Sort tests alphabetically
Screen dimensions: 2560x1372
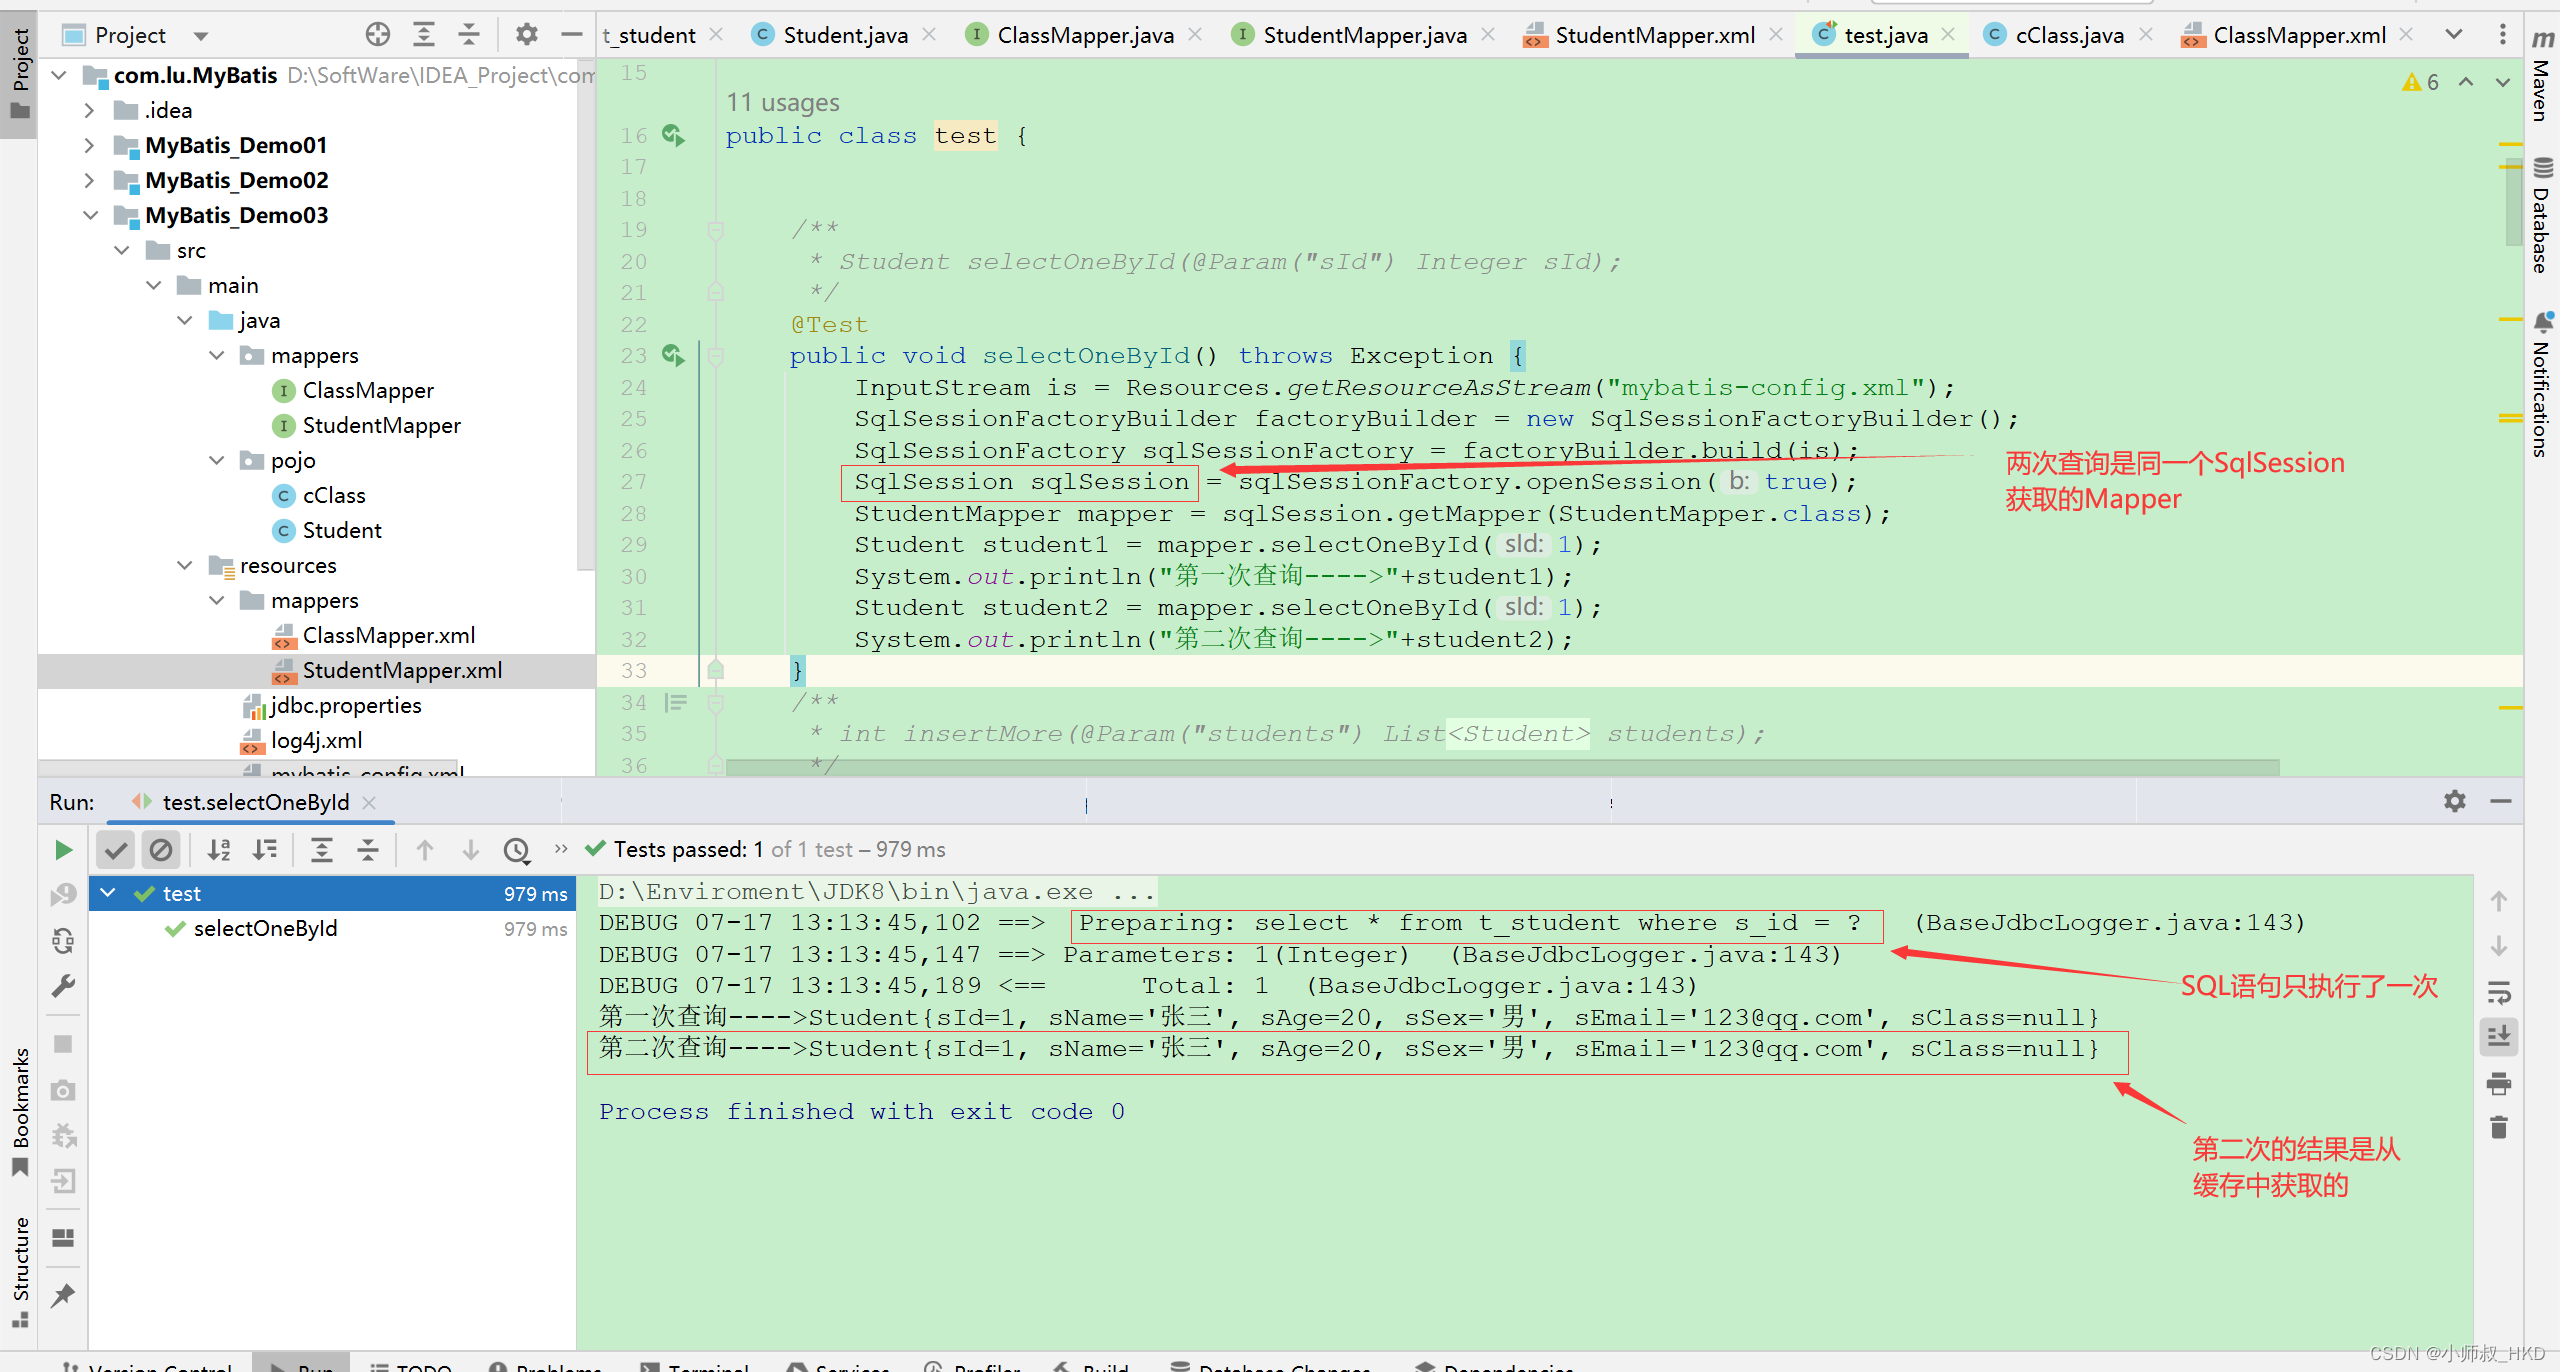[218, 850]
